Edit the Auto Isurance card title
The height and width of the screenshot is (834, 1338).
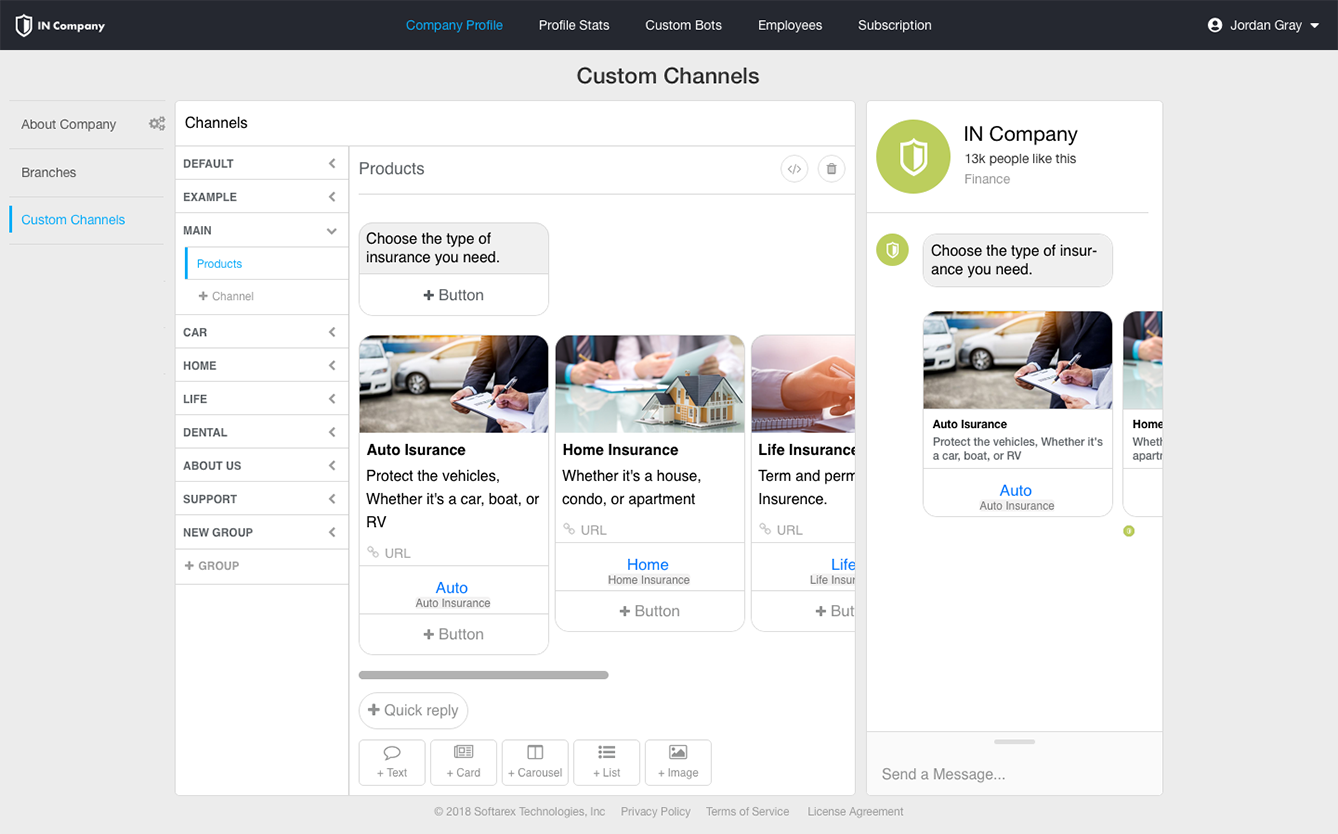416,450
